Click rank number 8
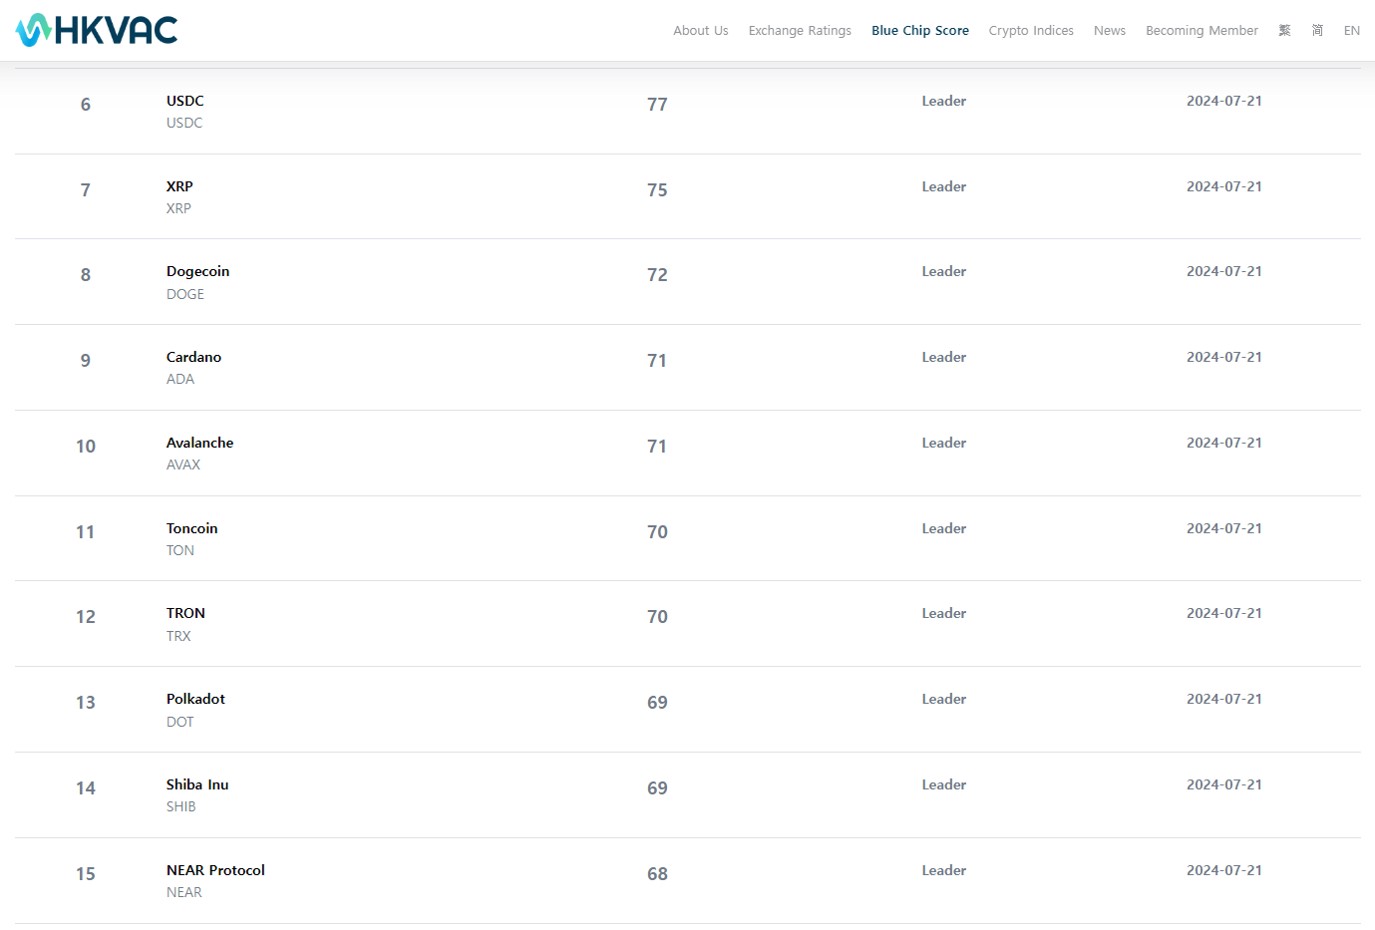This screenshot has width=1375, height=930. (86, 275)
